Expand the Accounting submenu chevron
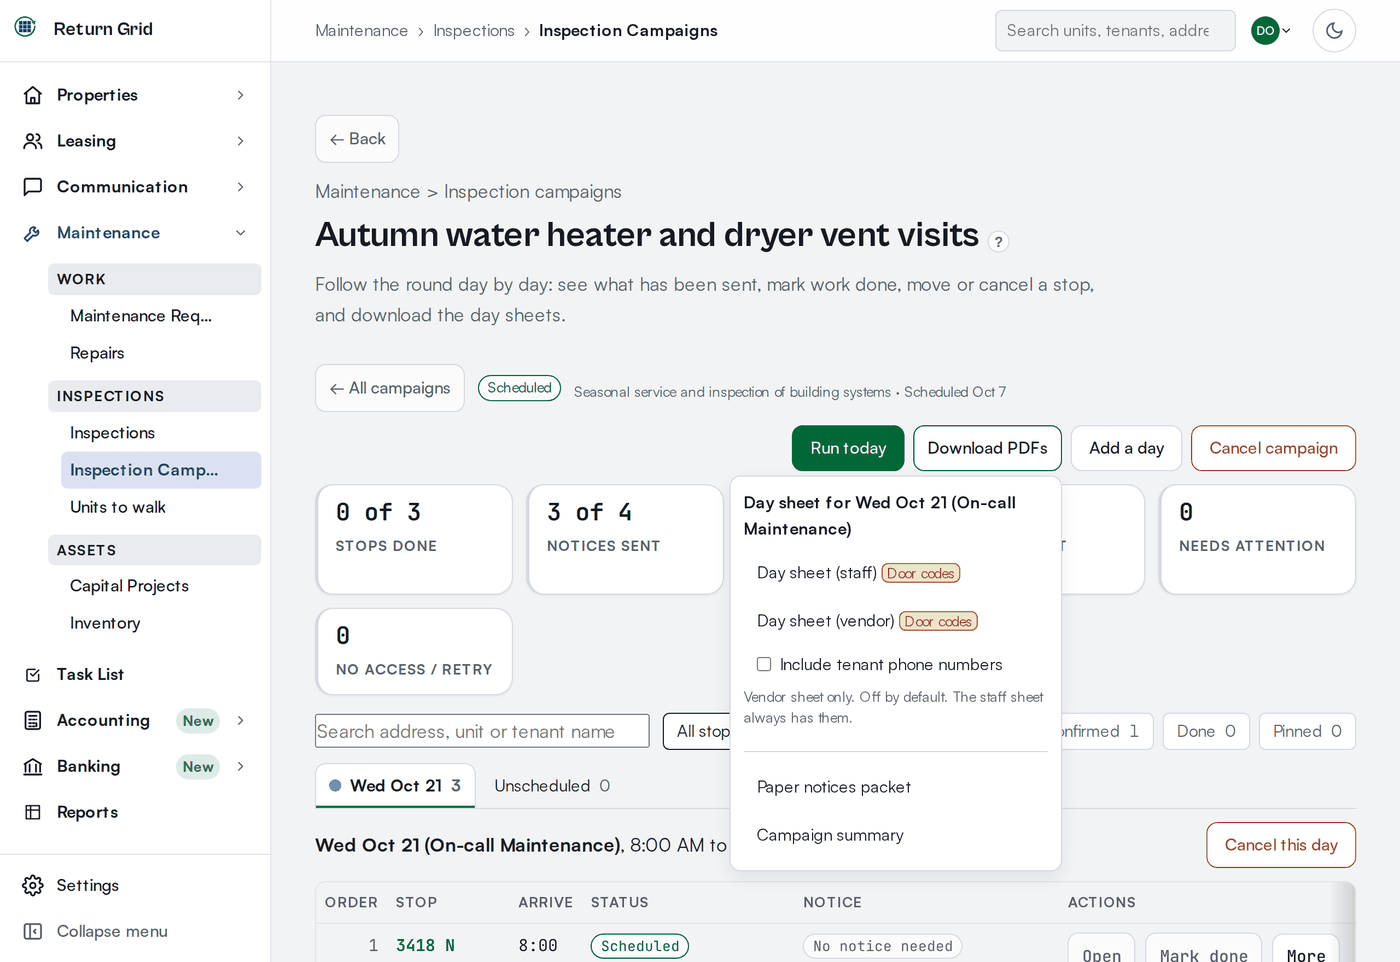Image resolution: width=1400 pixels, height=962 pixels. [241, 721]
